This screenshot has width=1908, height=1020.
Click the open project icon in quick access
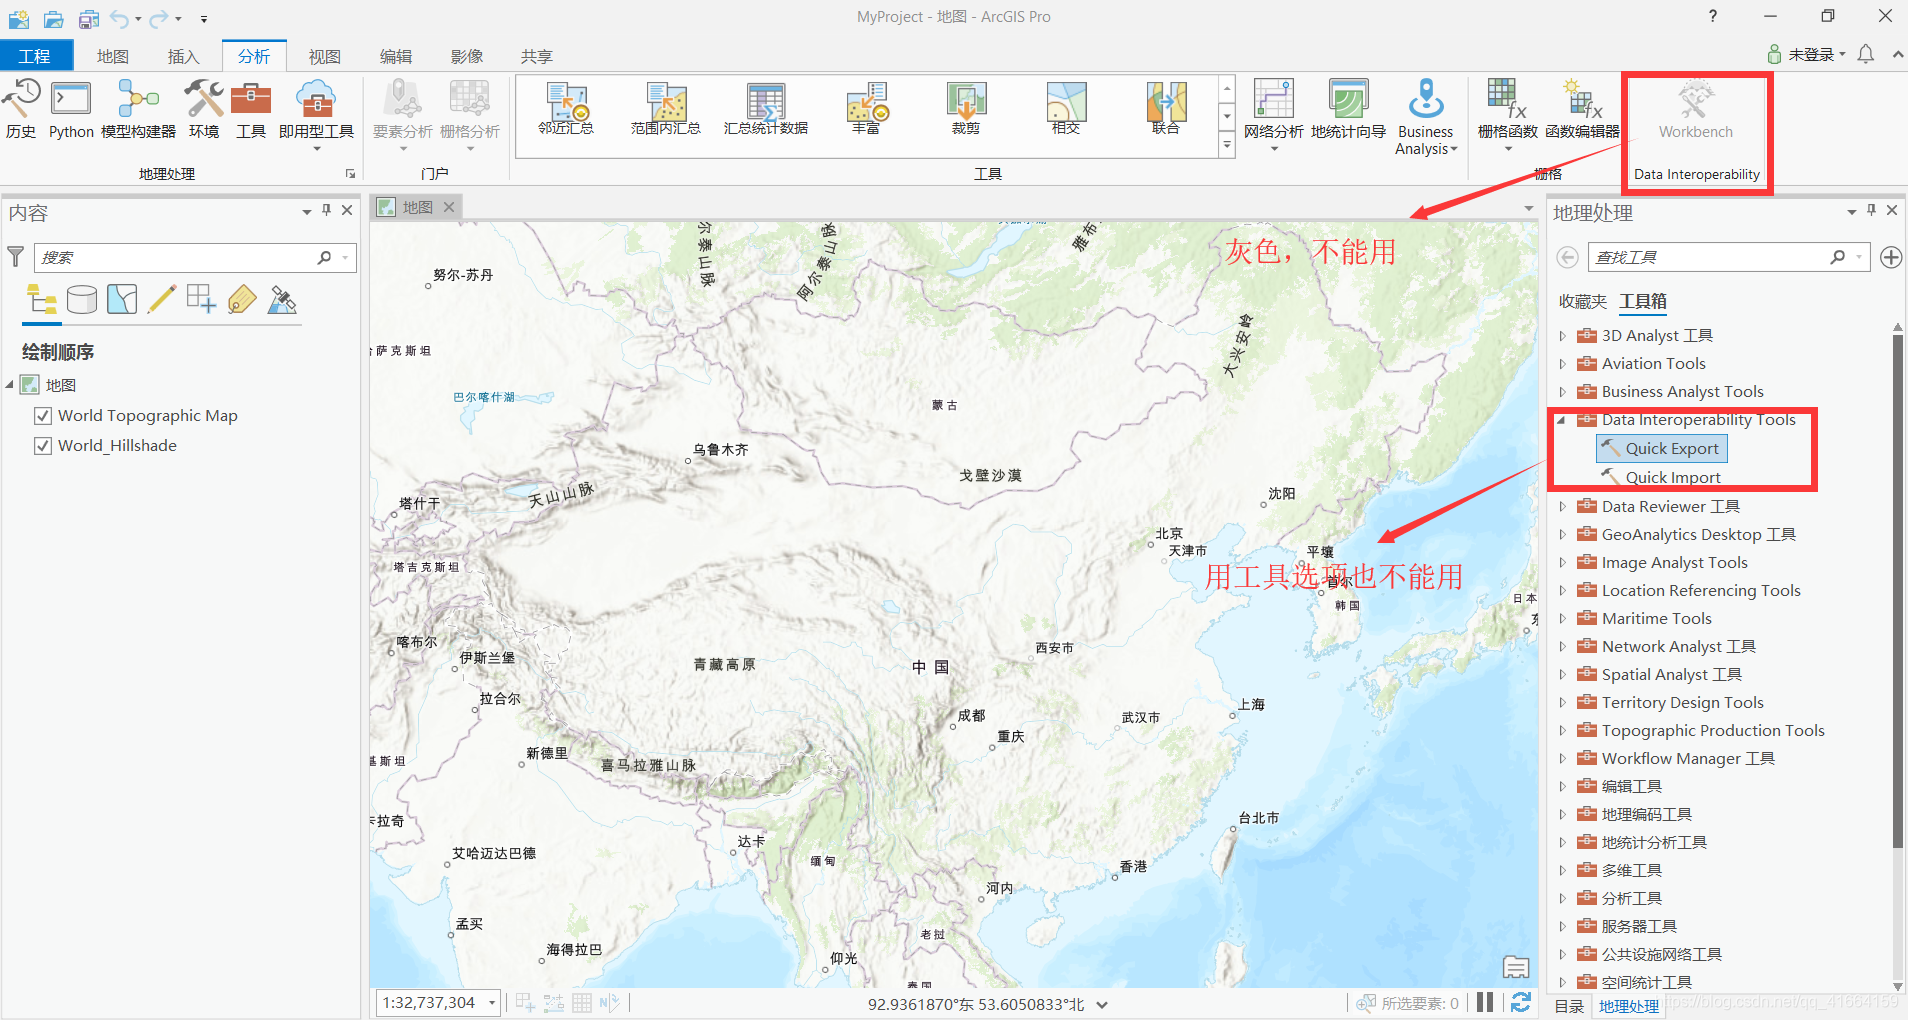tap(54, 18)
